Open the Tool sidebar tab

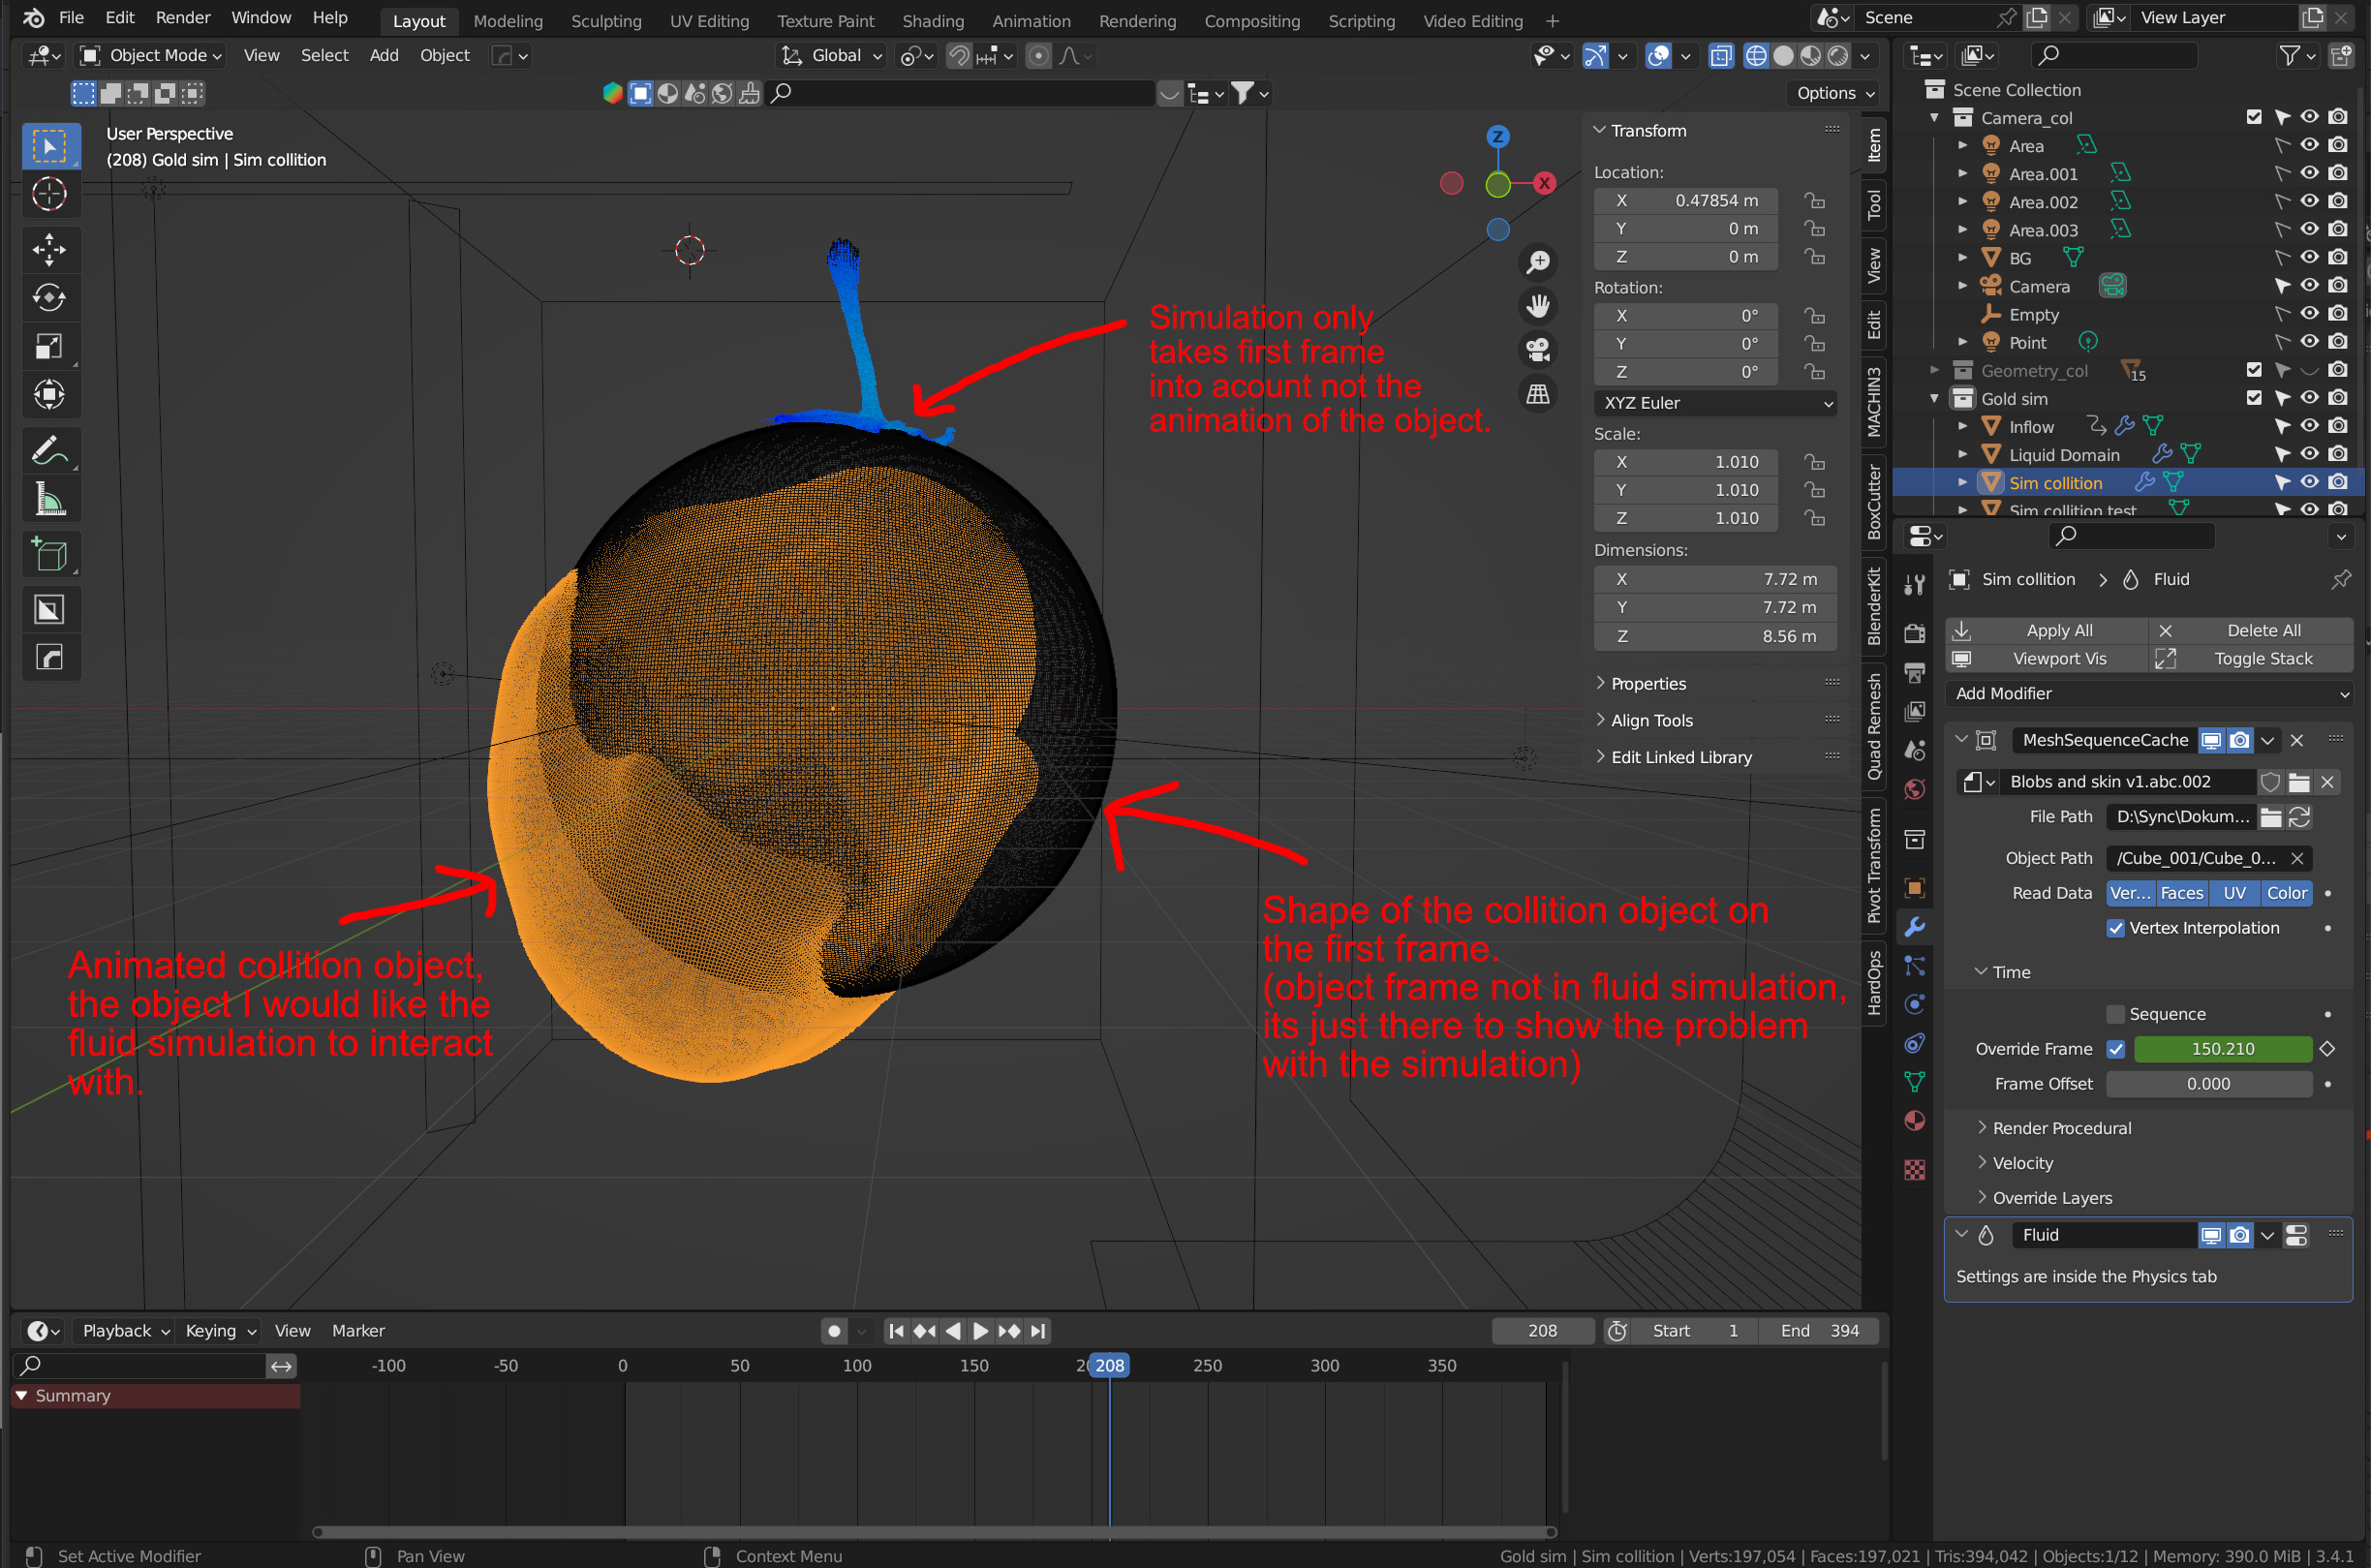point(1873,206)
